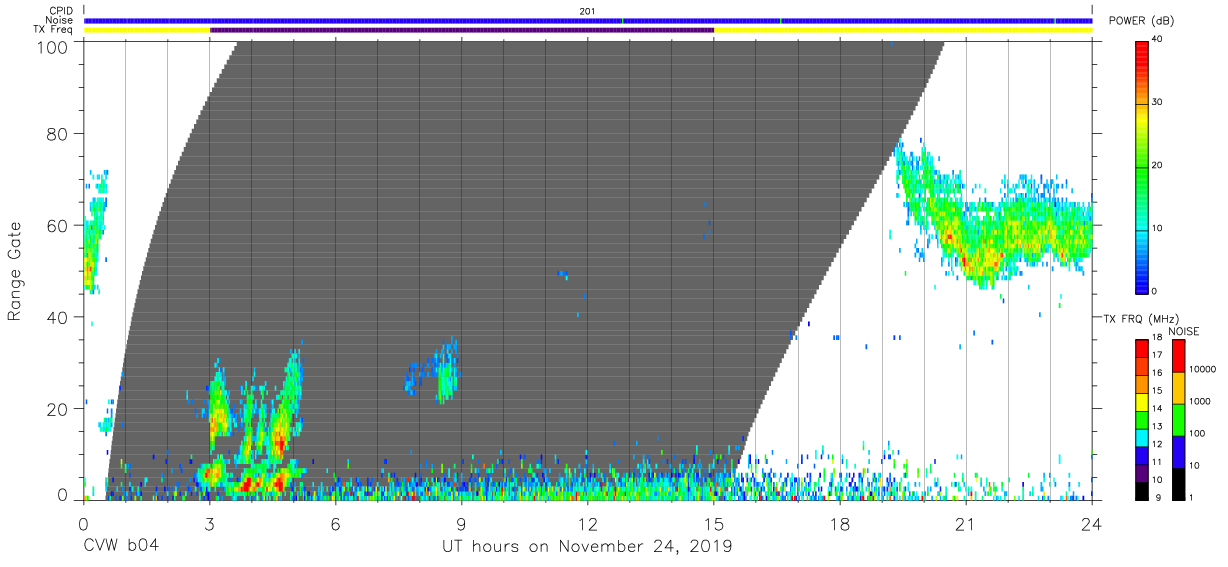Click the y-axis tick label '60'
This screenshot has height=567, width=1228.
pos(59,226)
